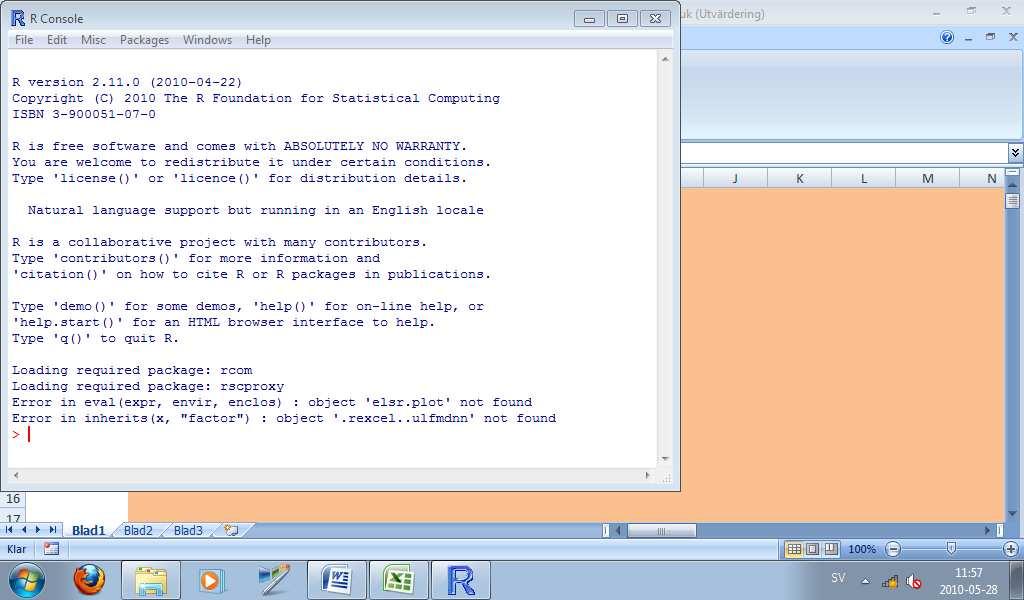1024x600 pixels.
Task: Minimize the R Console window
Action: (x=589, y=19)
